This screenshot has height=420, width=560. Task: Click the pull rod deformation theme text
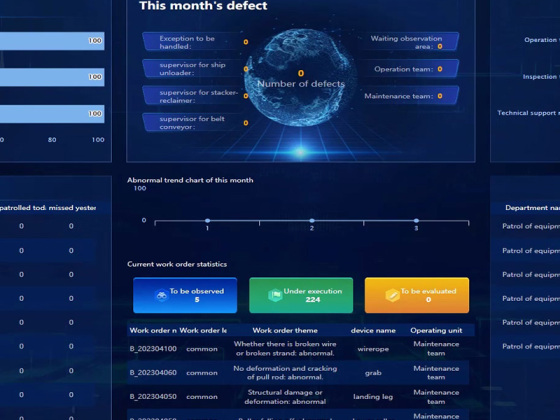285,372
